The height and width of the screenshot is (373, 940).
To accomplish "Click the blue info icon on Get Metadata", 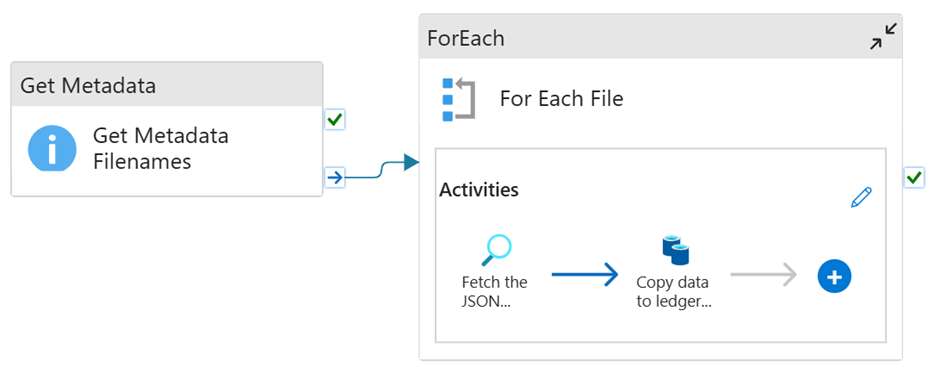I will [x=52, y=148].
